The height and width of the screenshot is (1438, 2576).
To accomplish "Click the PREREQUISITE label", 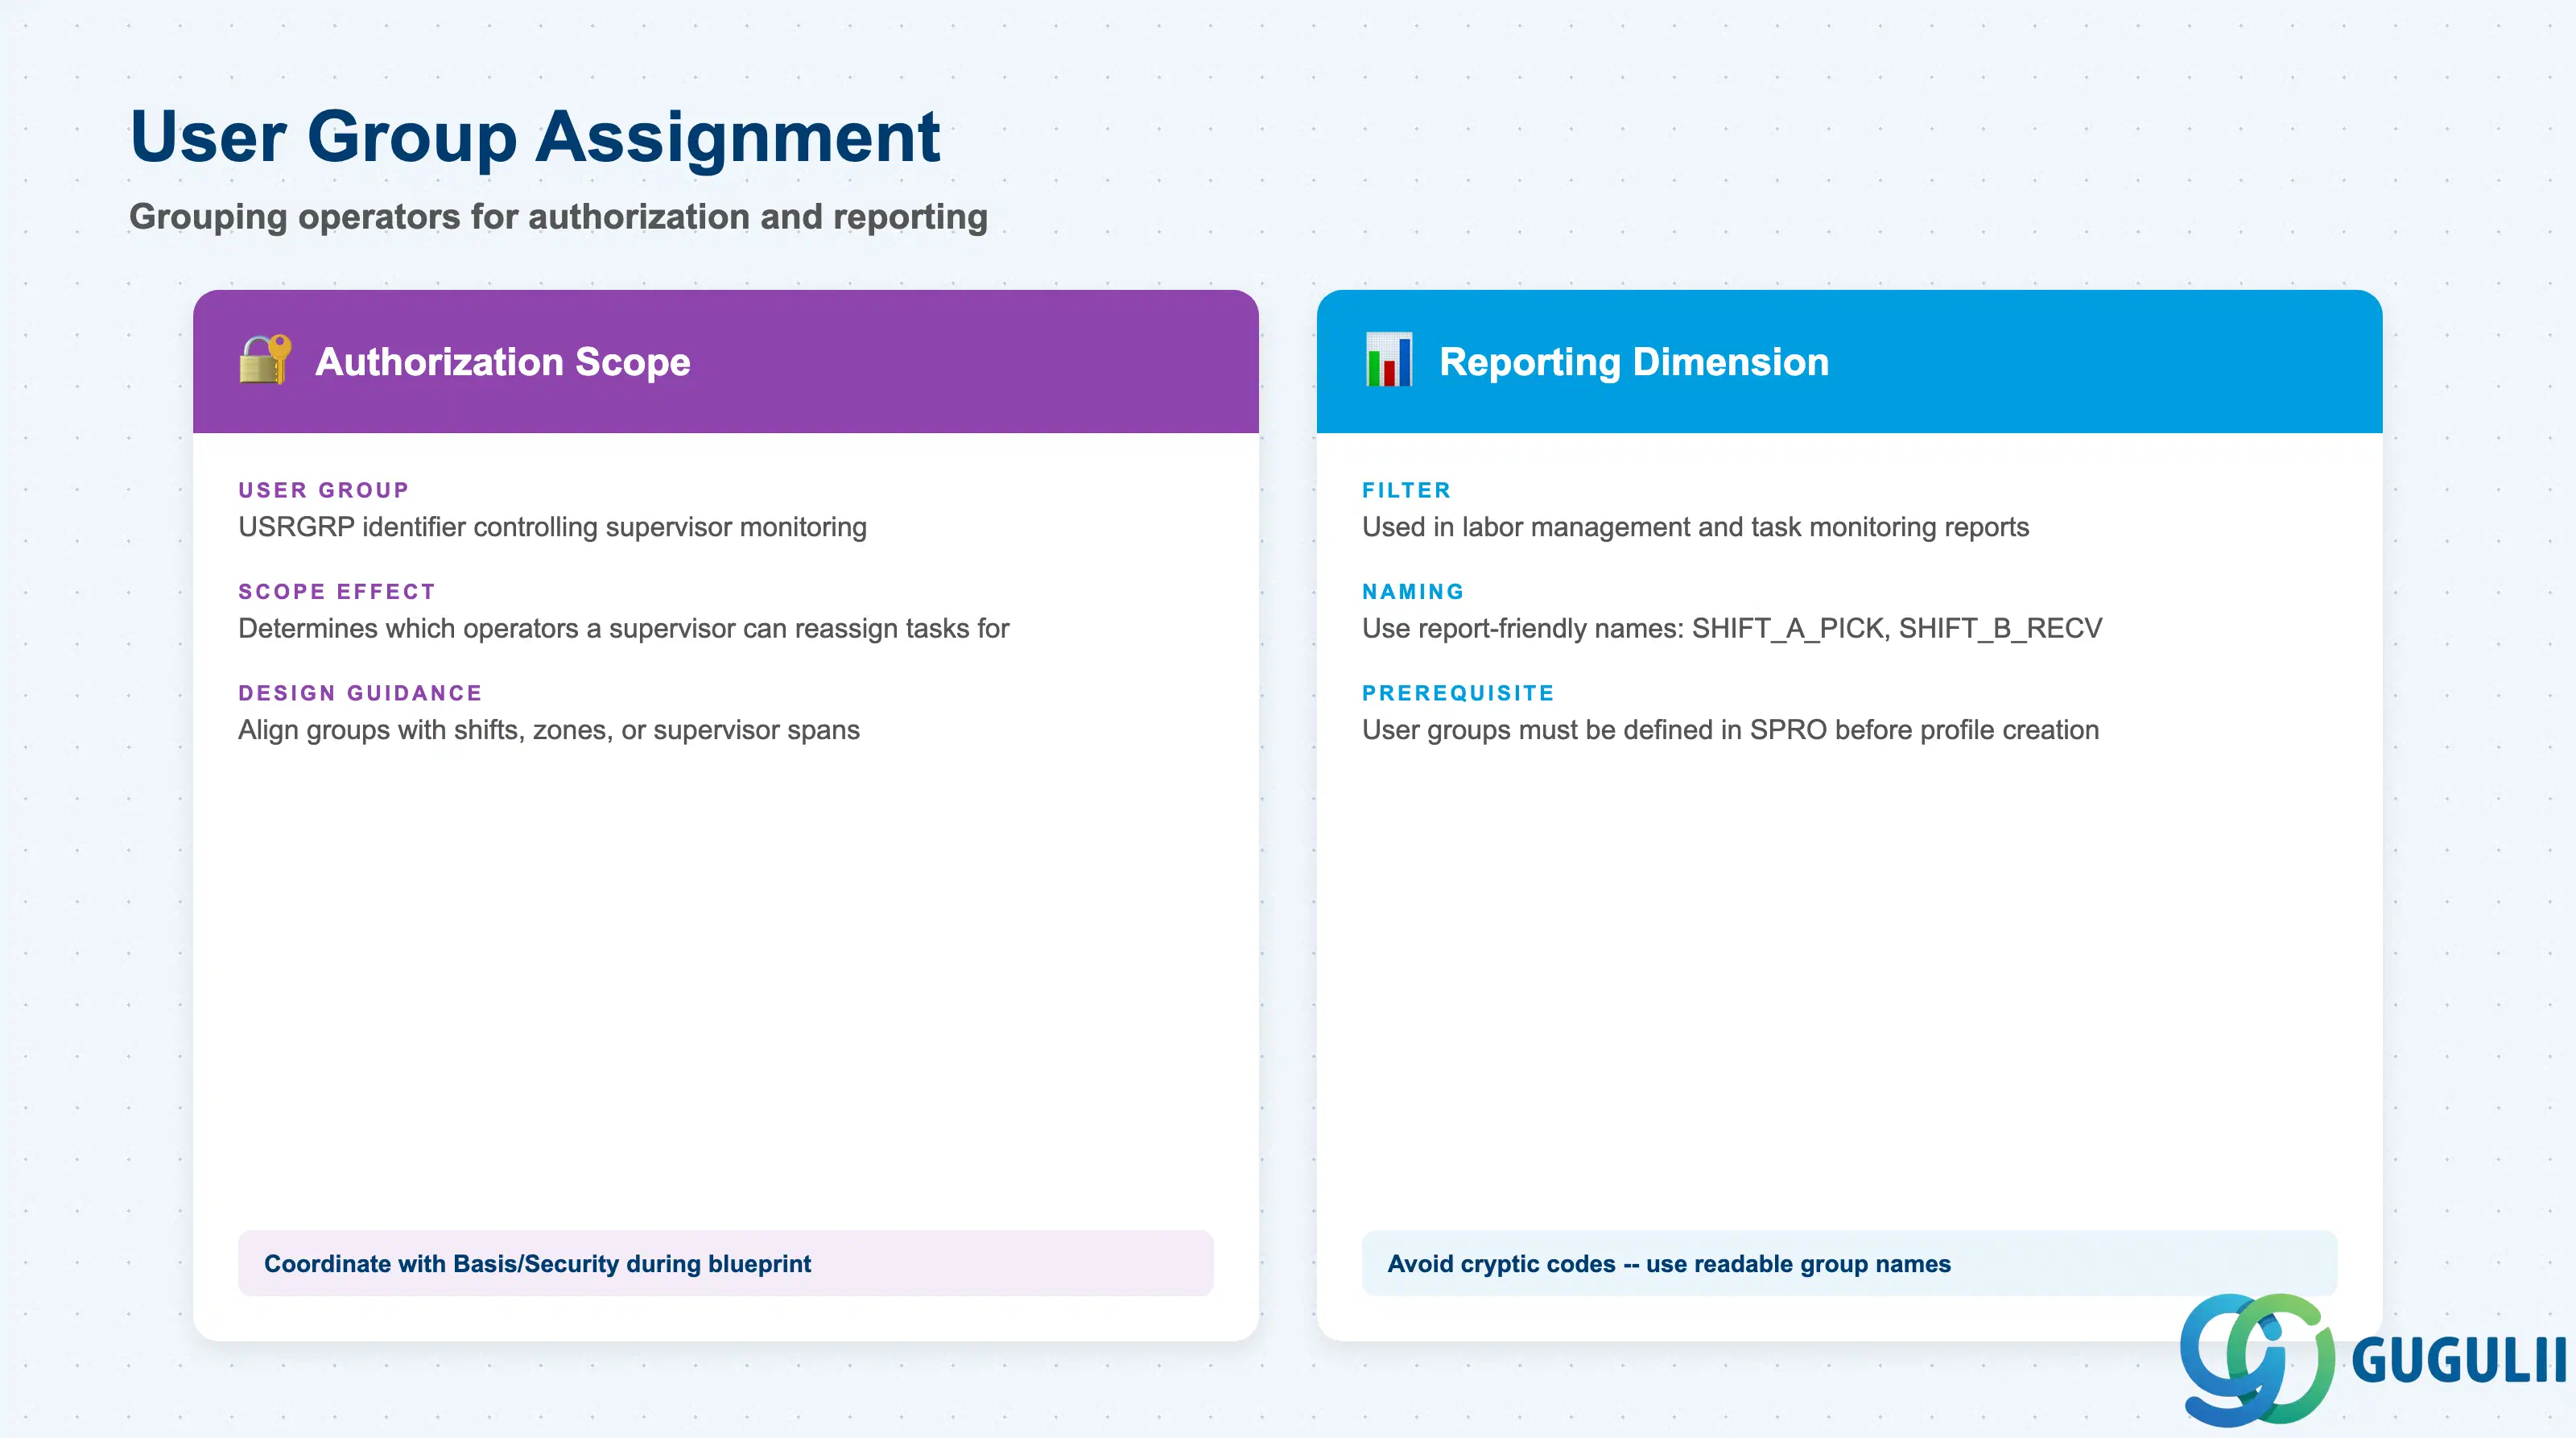I will 1458,693.
